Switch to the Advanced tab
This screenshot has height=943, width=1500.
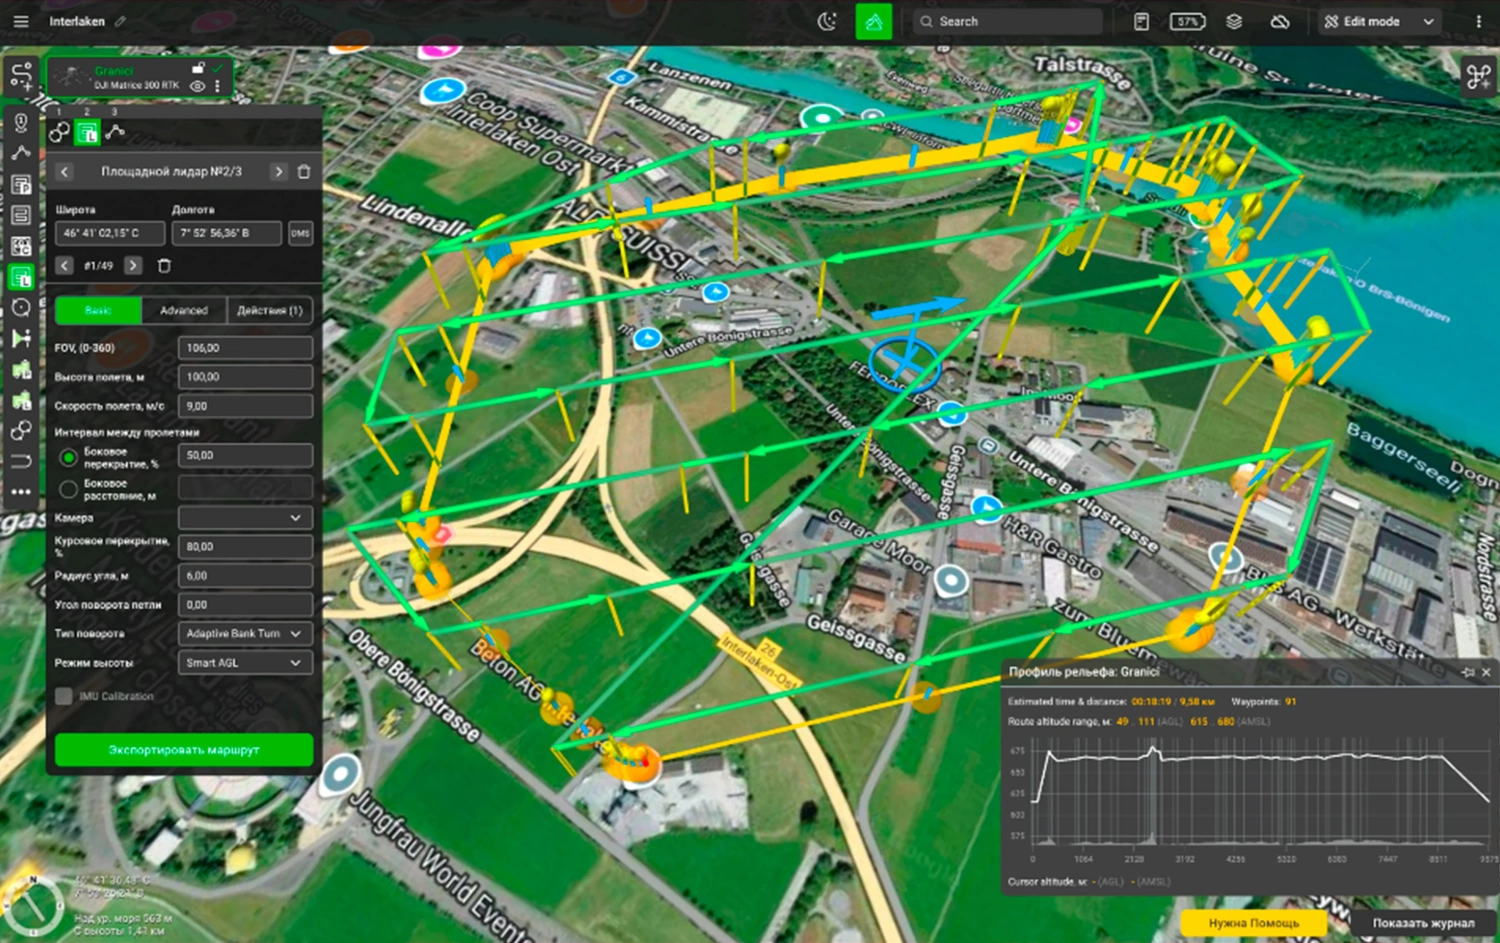[184, 311]
